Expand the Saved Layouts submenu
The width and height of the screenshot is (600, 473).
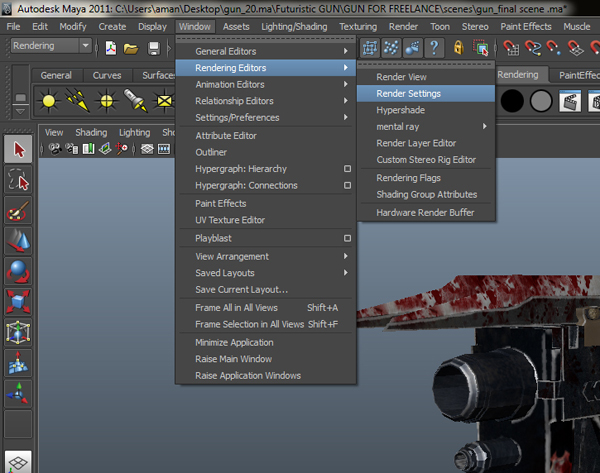pos(266,273)
